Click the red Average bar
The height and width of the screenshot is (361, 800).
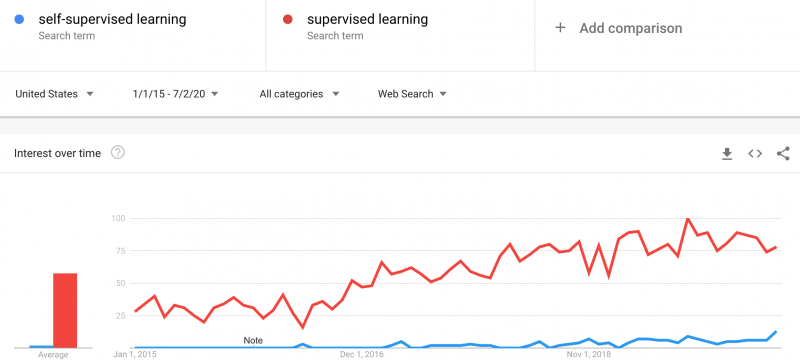(65, 311)
